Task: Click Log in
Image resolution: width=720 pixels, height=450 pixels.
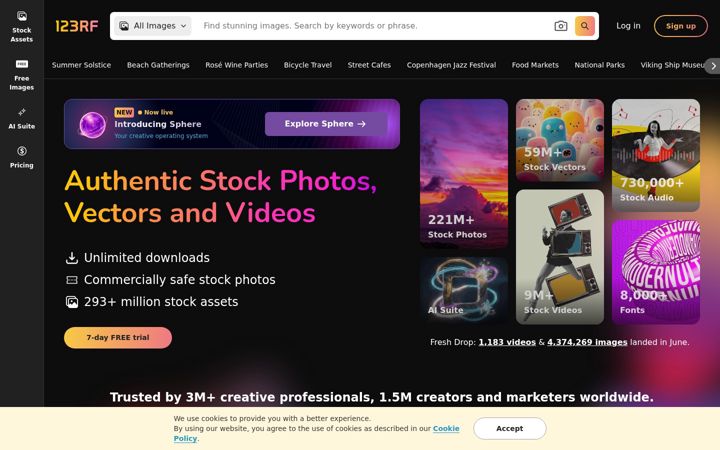Action: point(628,26)
